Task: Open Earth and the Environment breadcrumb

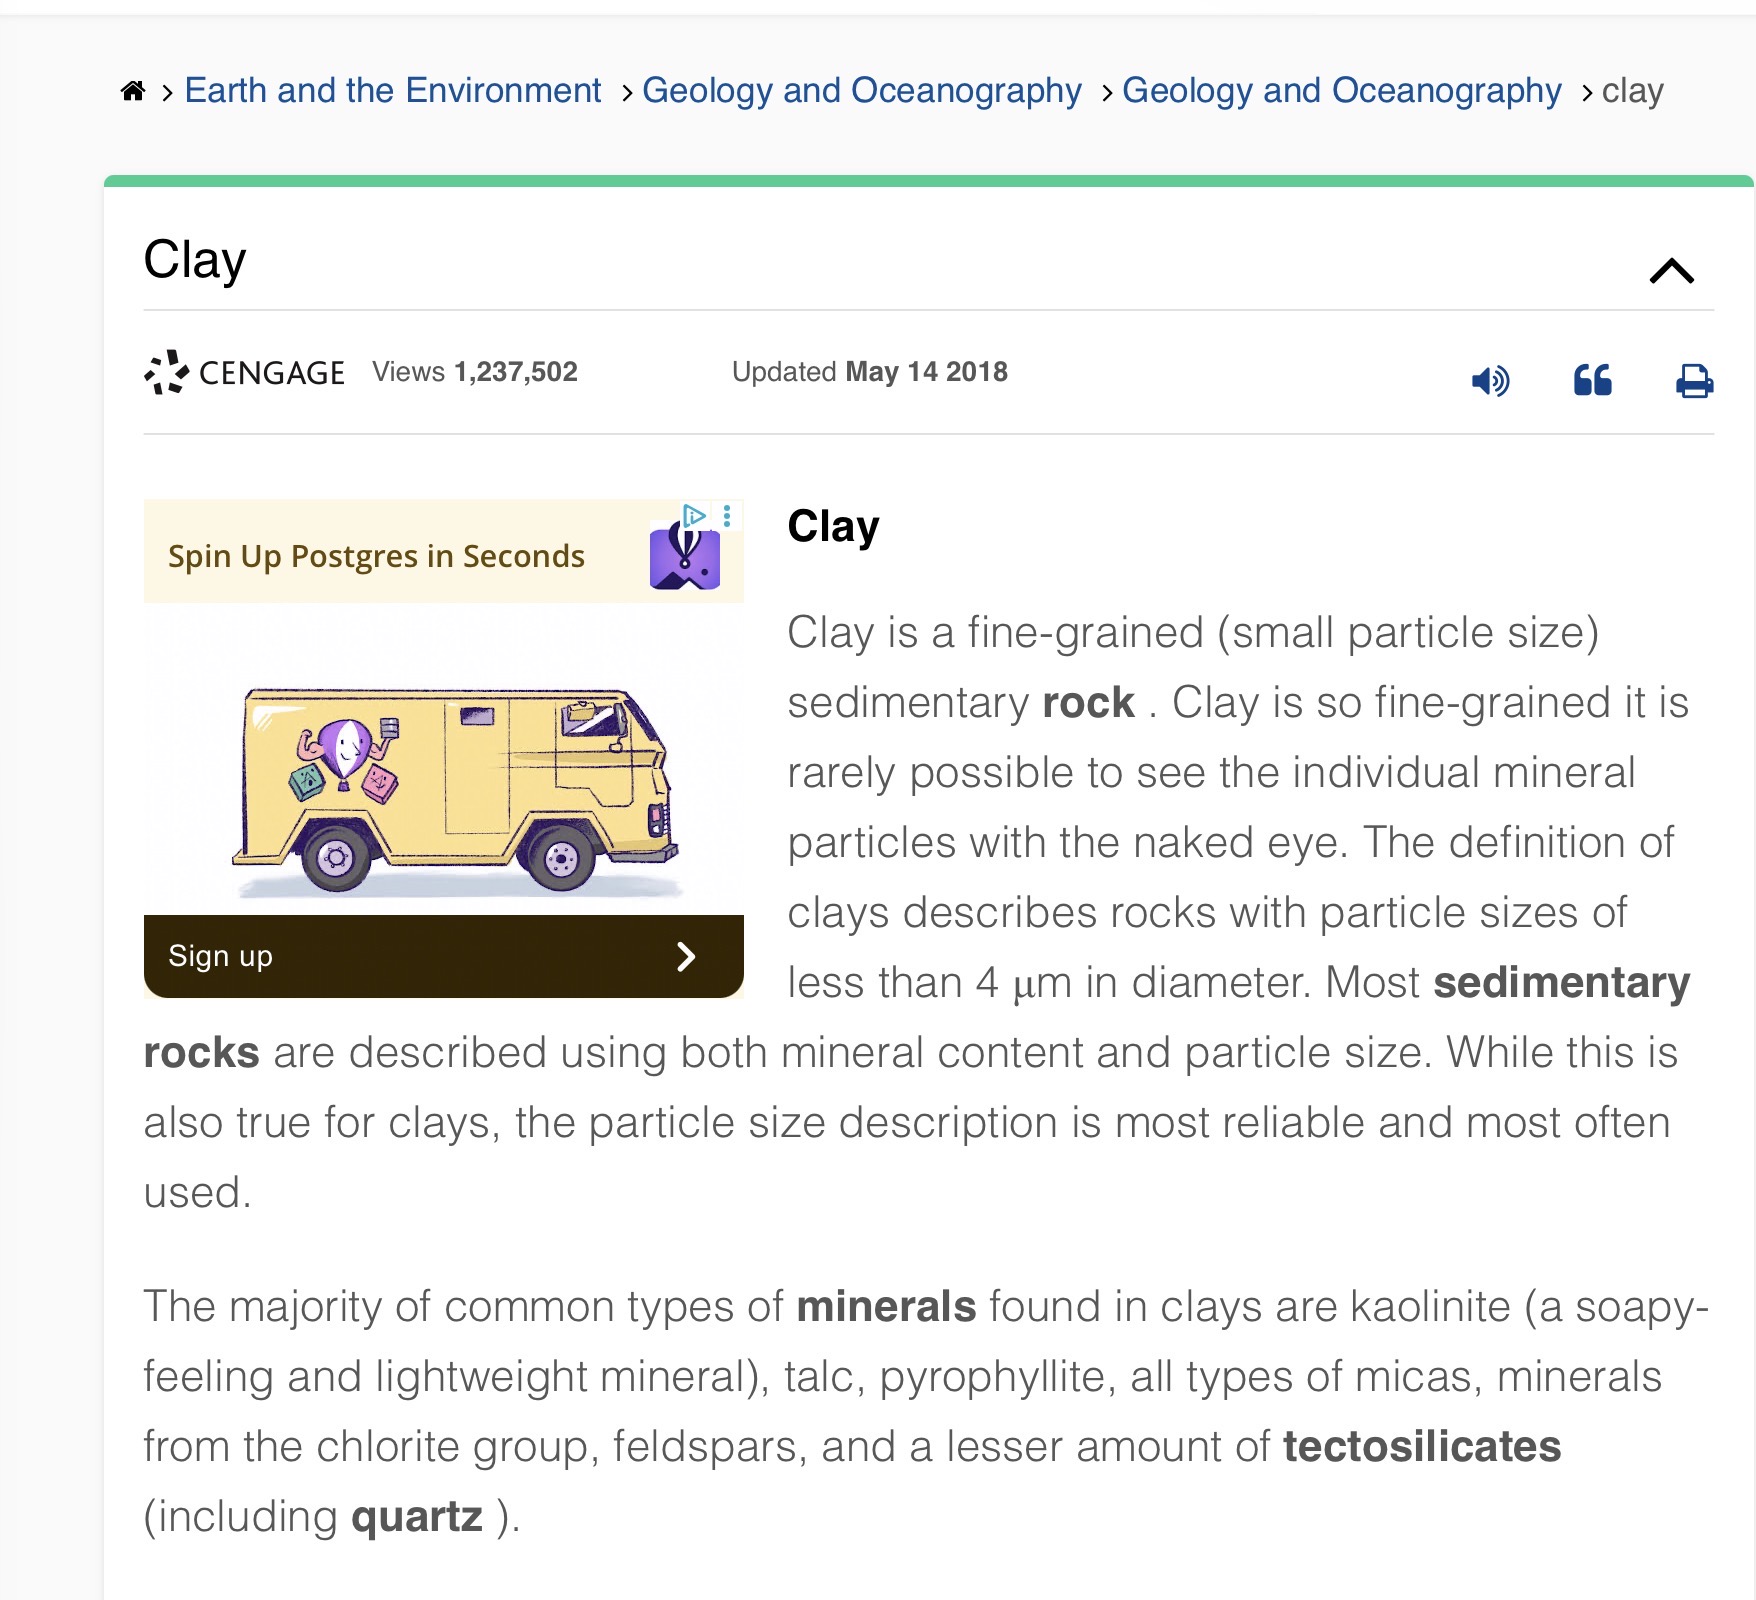Action: pos(392,91)
